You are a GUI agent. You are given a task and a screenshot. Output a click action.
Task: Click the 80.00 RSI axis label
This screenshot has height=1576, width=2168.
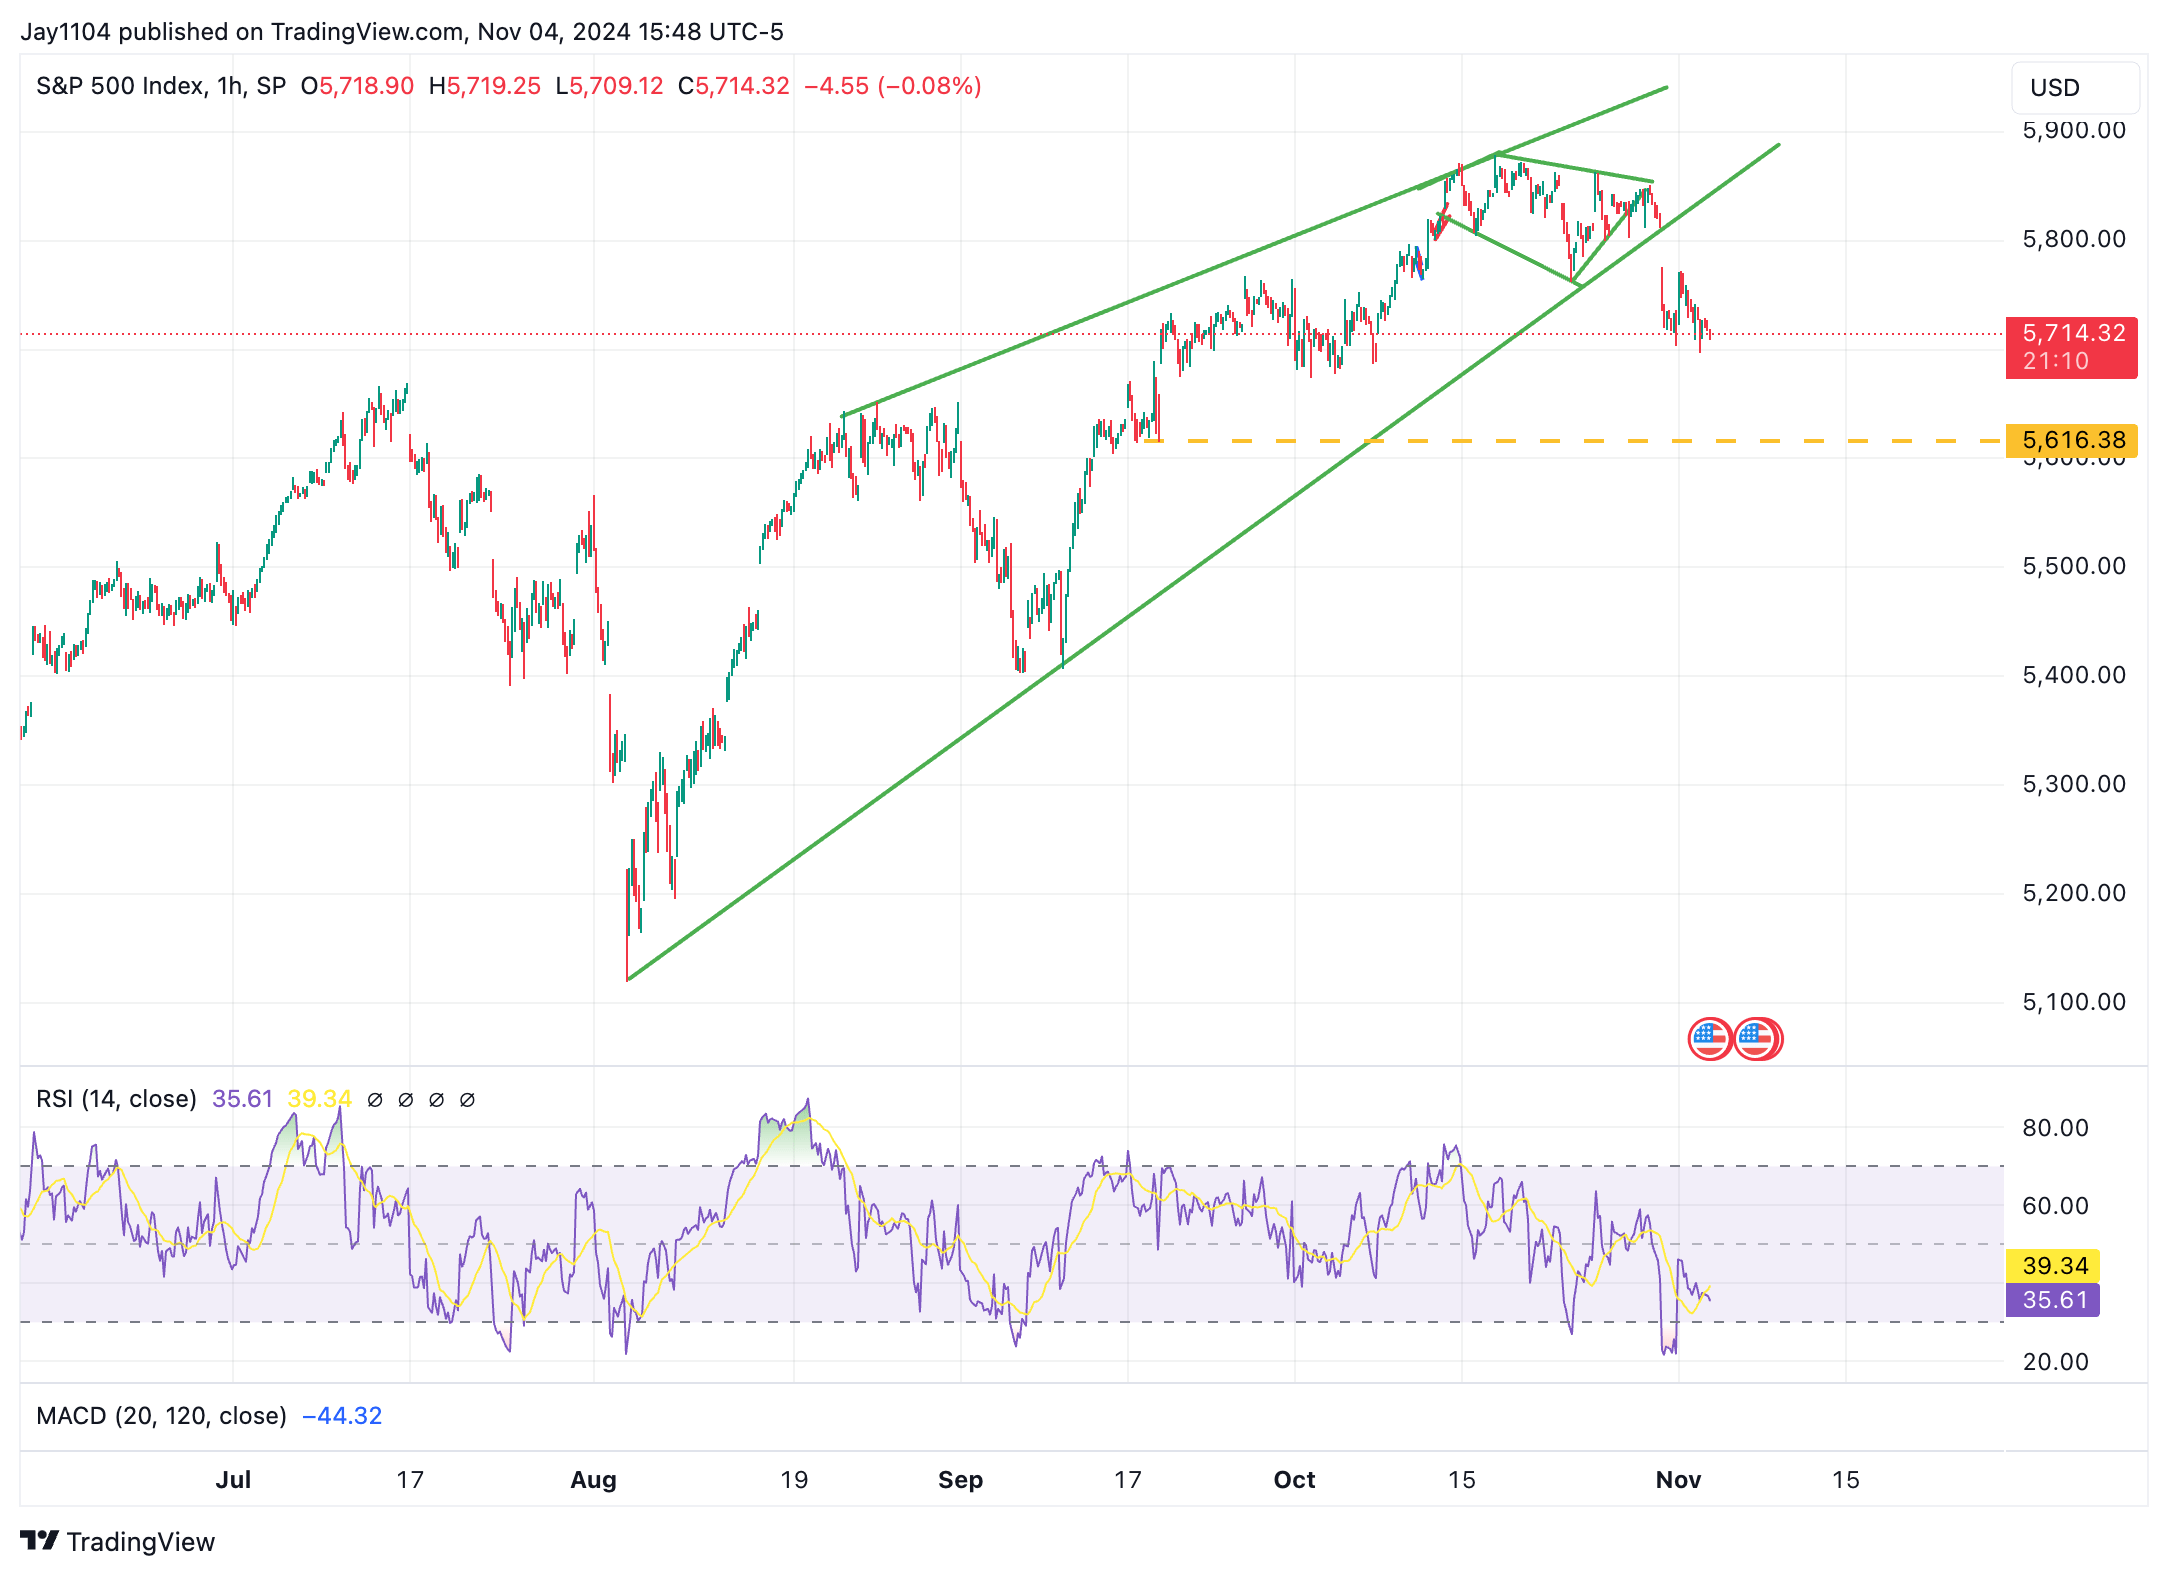pos(2055,1128)
